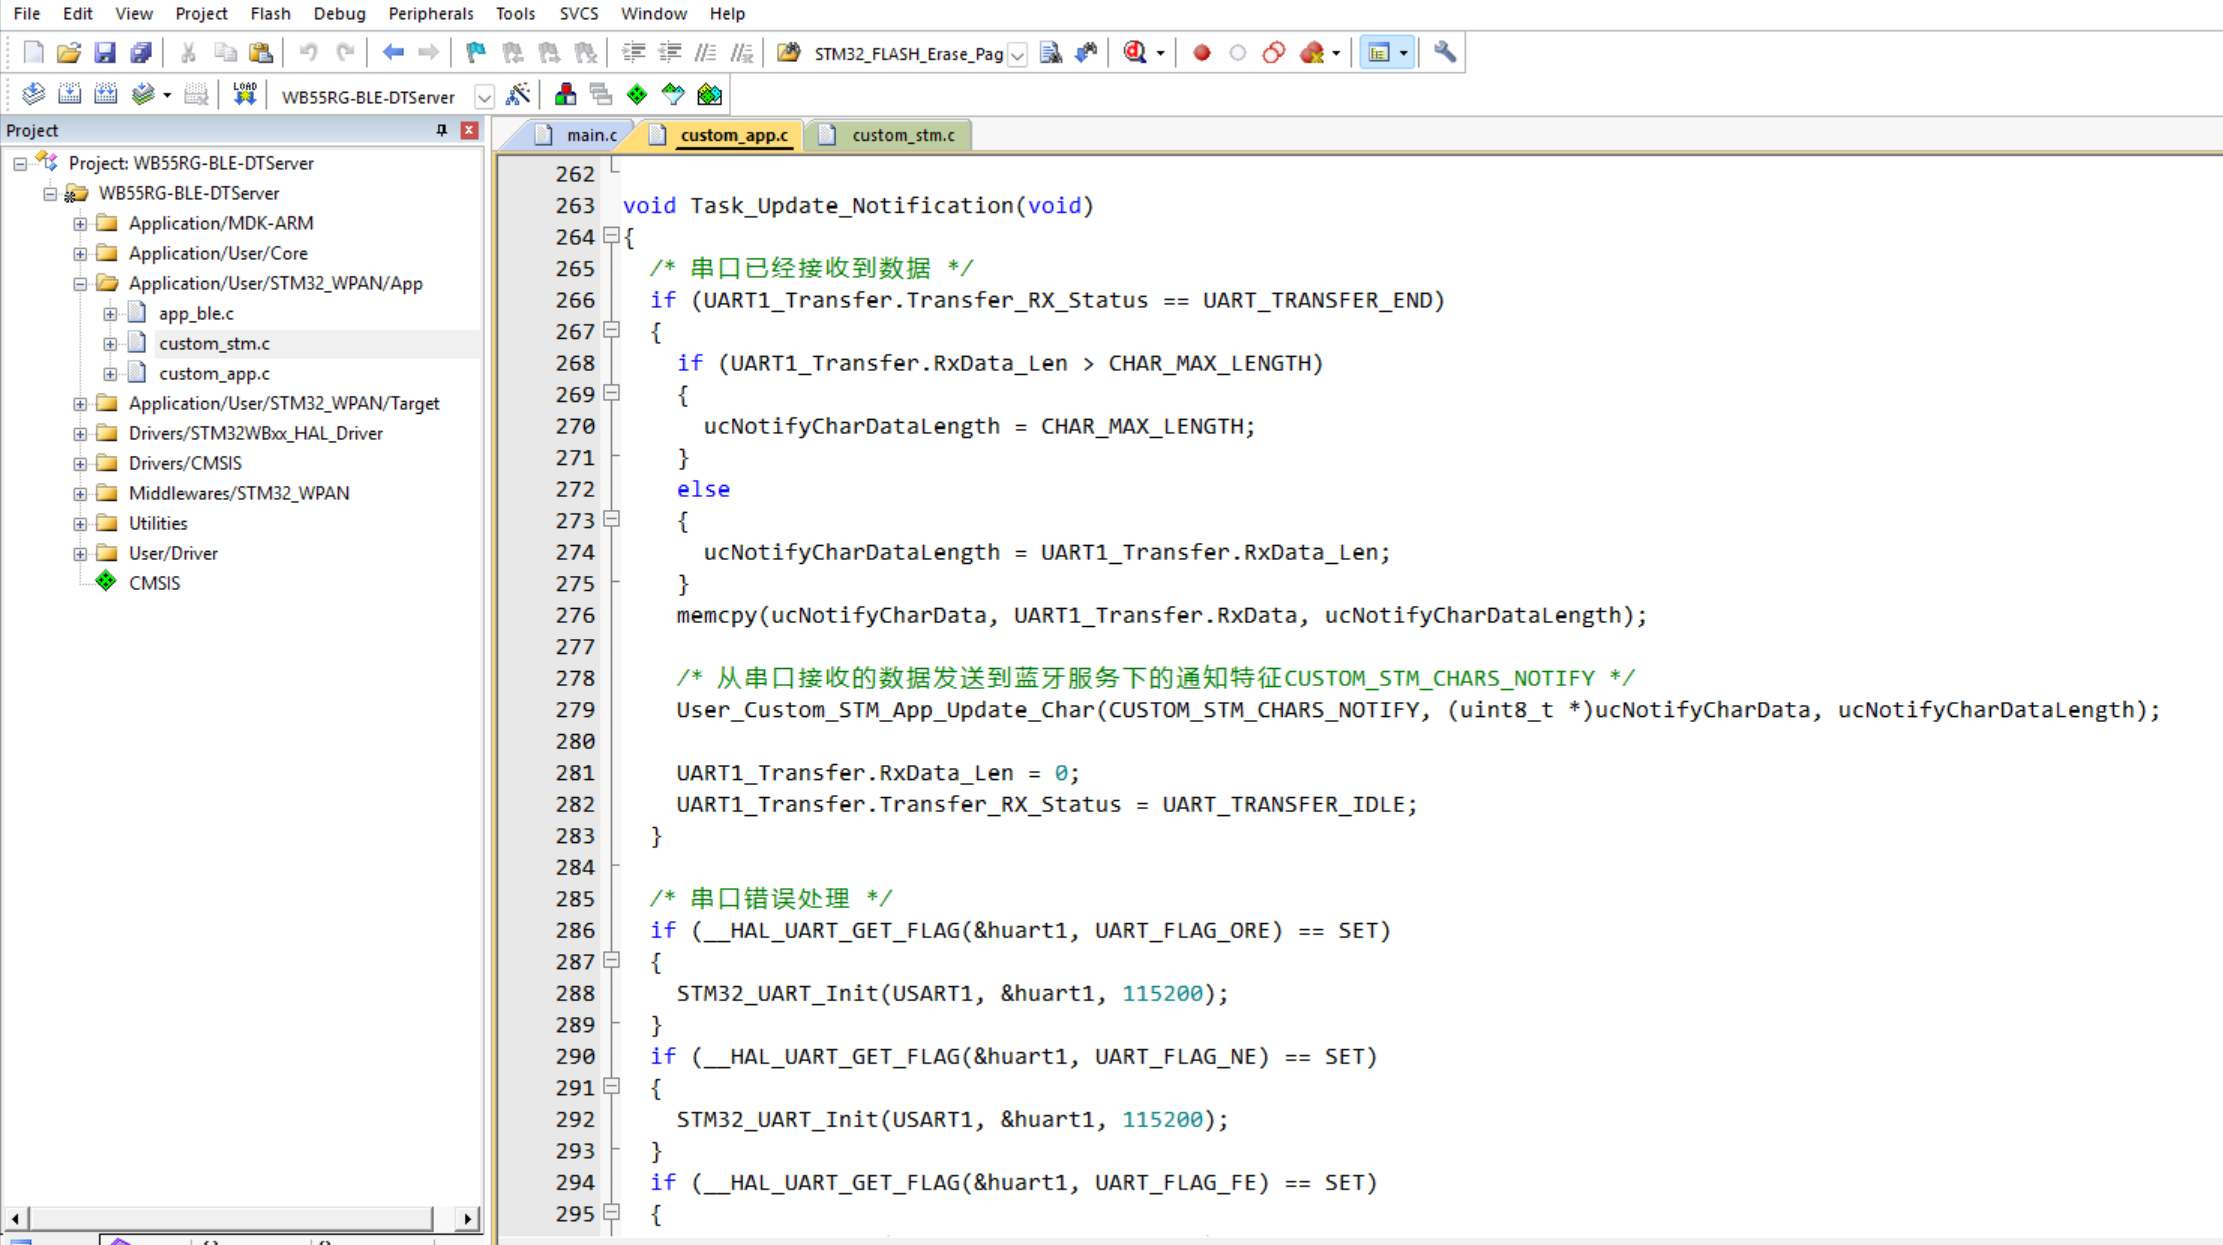Click right arrow of project horizontal scrollbar
This screenshot has height=1245, width=2223.
(467, 1218)
